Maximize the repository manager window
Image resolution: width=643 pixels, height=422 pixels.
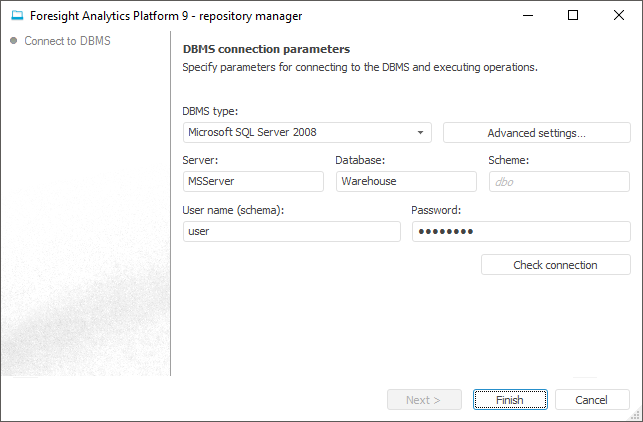coord(572,16)
